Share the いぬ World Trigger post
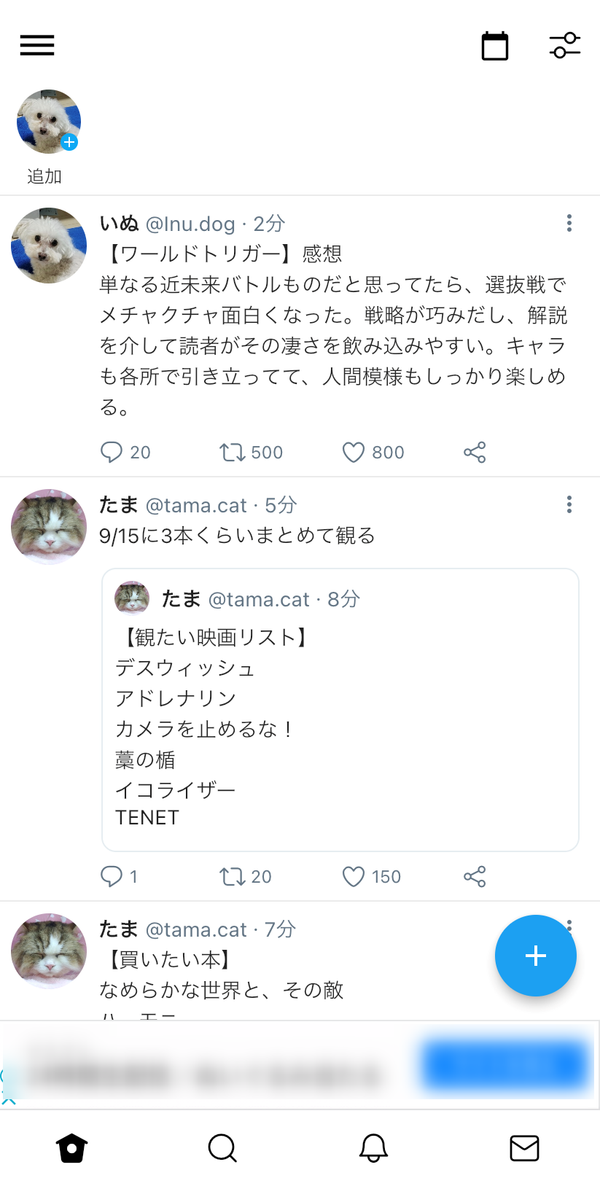Screen dimensions: 600x1199 click(475, 453)
